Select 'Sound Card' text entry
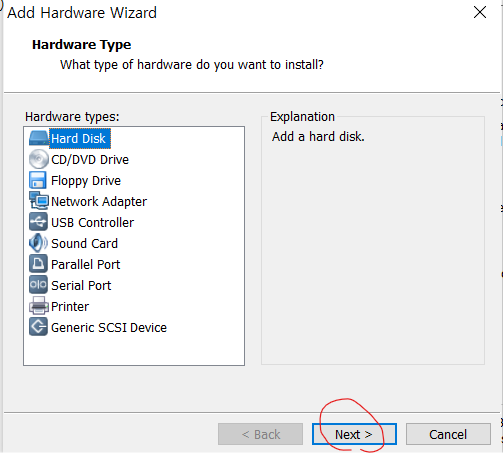Viewport: 503px width, 454px height. (x=85, y=244)
